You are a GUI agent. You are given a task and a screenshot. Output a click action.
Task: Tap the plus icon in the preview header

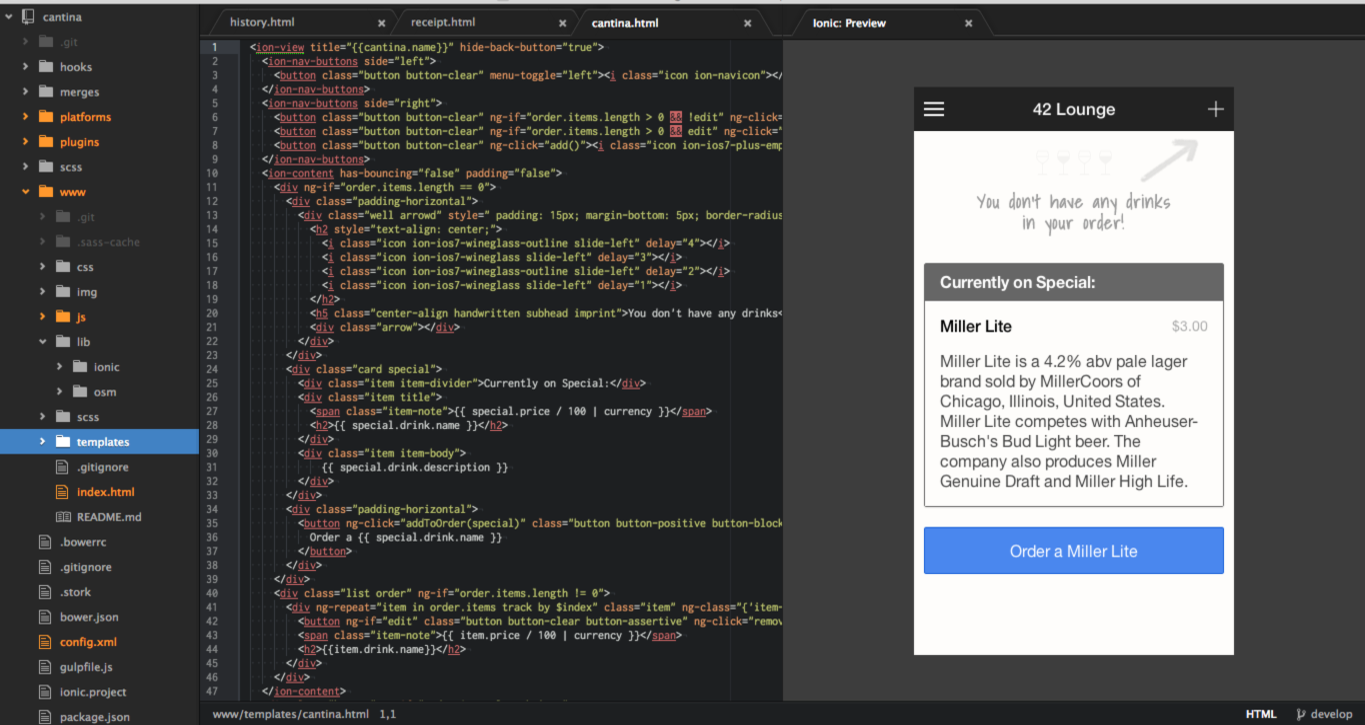click(x=1215, y=109)
